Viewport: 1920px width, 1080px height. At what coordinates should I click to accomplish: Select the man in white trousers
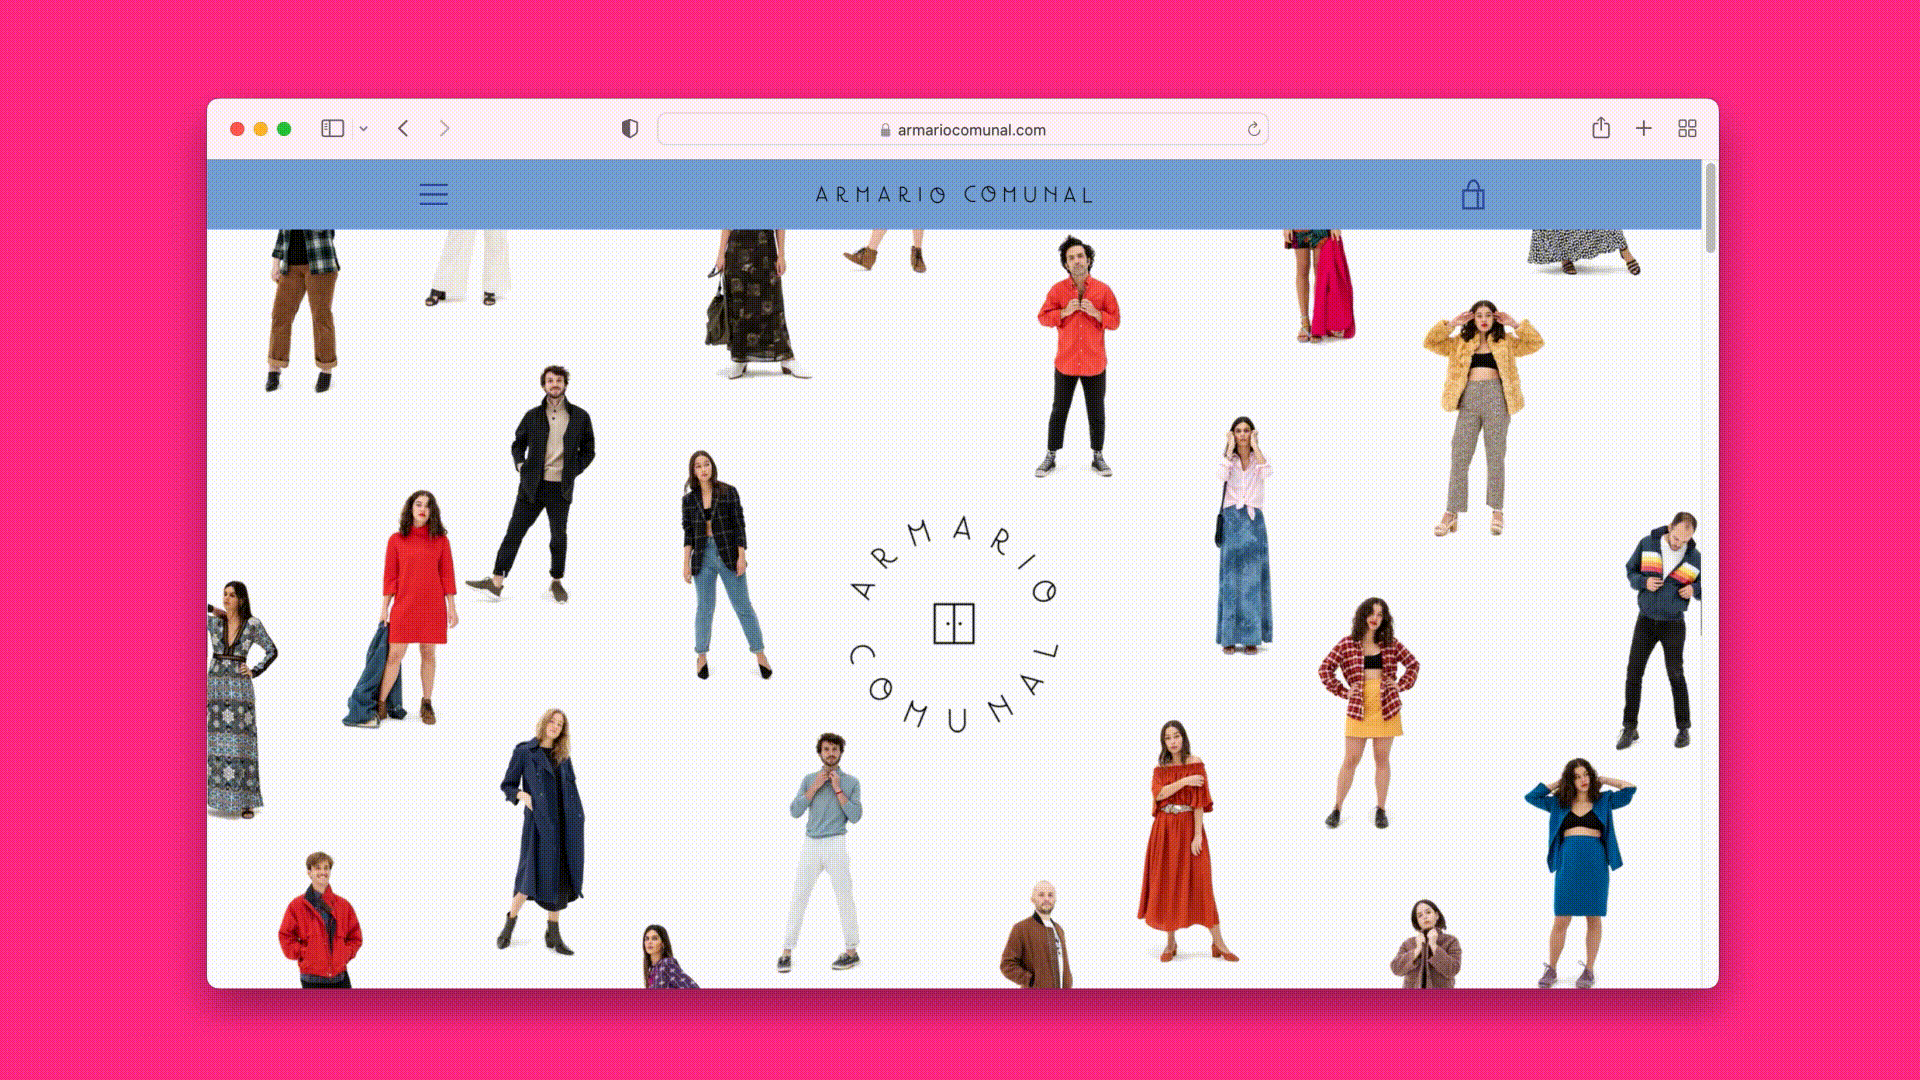pyautogui.click(x=823, y=852)
